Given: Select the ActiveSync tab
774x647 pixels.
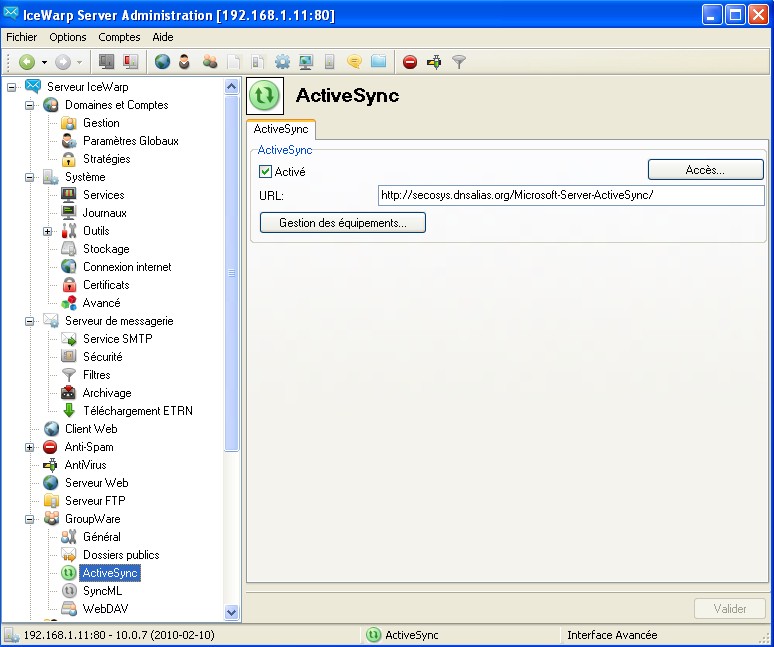Looking at the screenshot, I should [x=280, y=129].
